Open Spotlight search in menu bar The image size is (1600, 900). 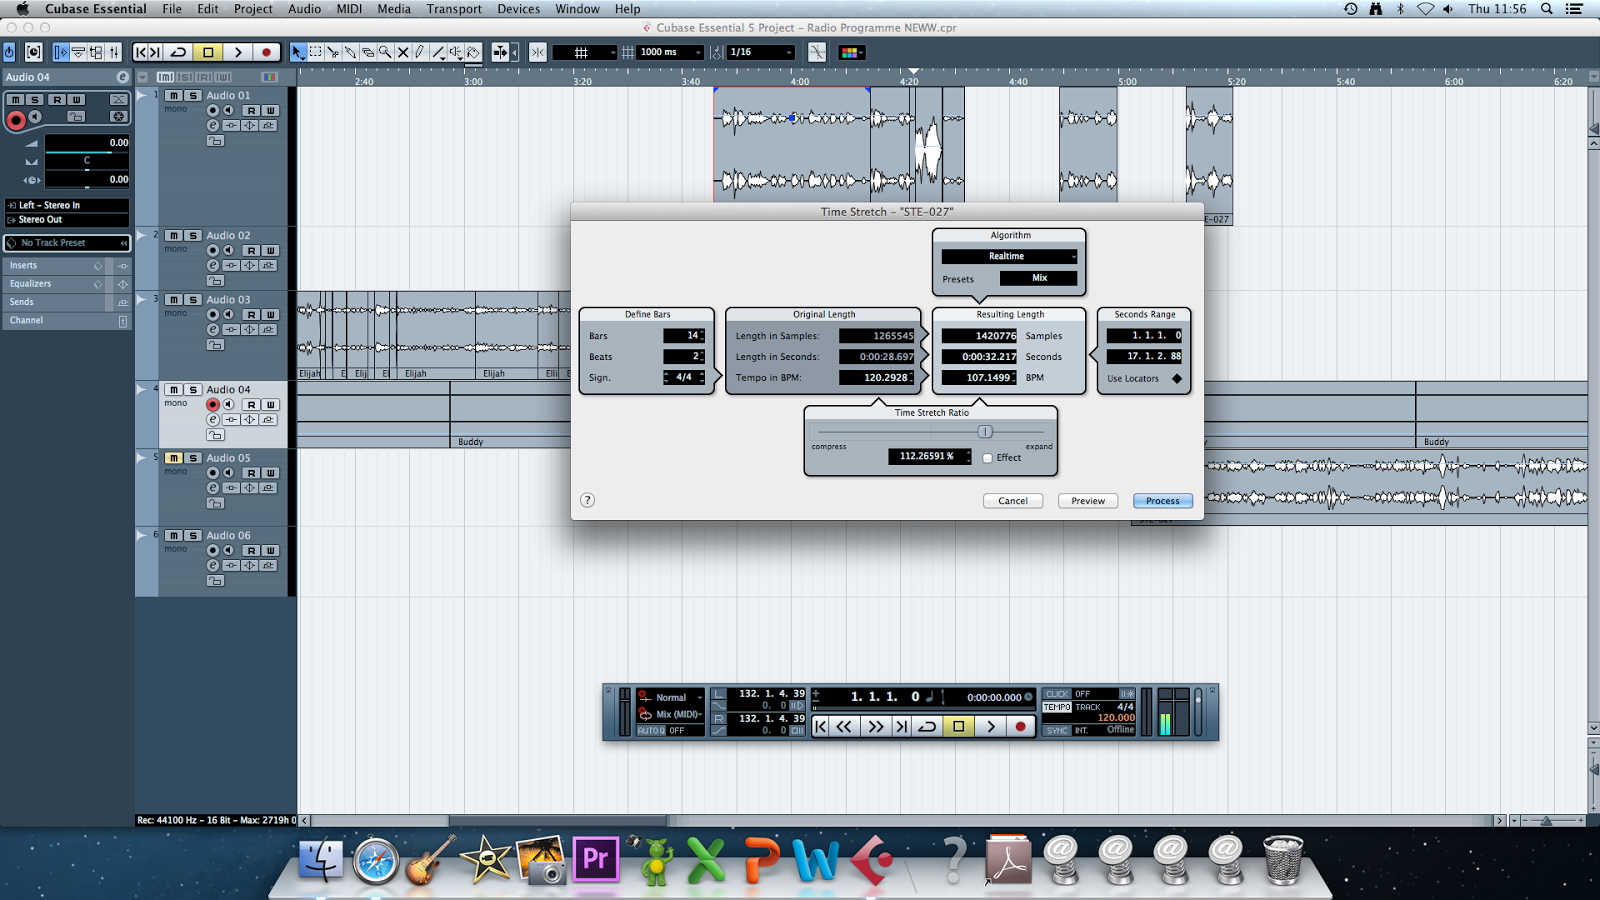1546,9
